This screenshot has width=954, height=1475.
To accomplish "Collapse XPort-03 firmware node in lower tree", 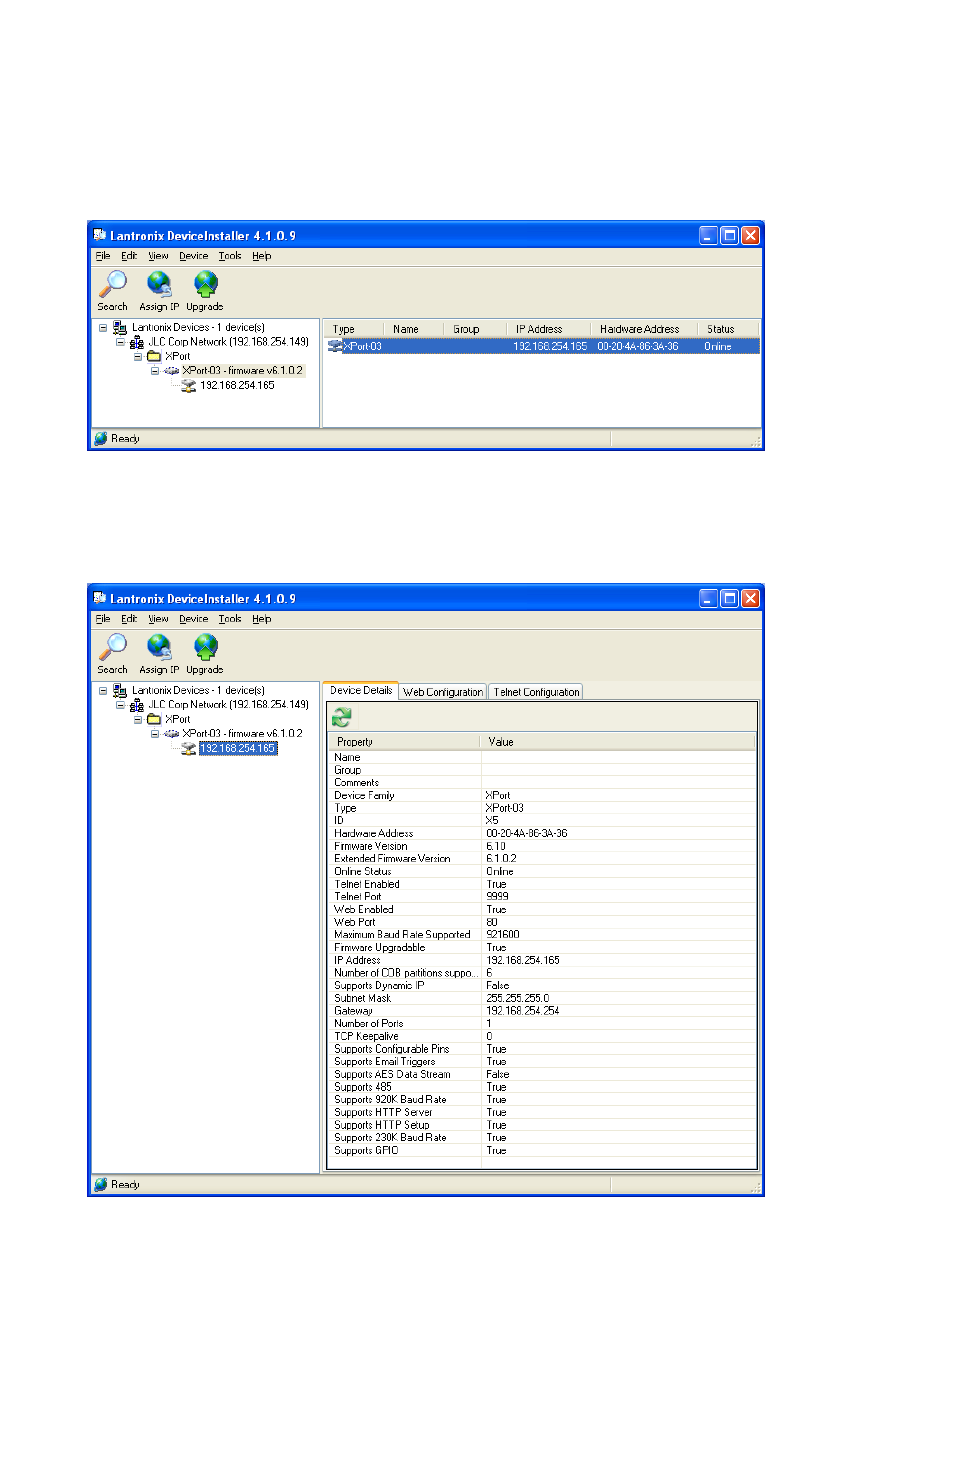I will click(155, 733).
